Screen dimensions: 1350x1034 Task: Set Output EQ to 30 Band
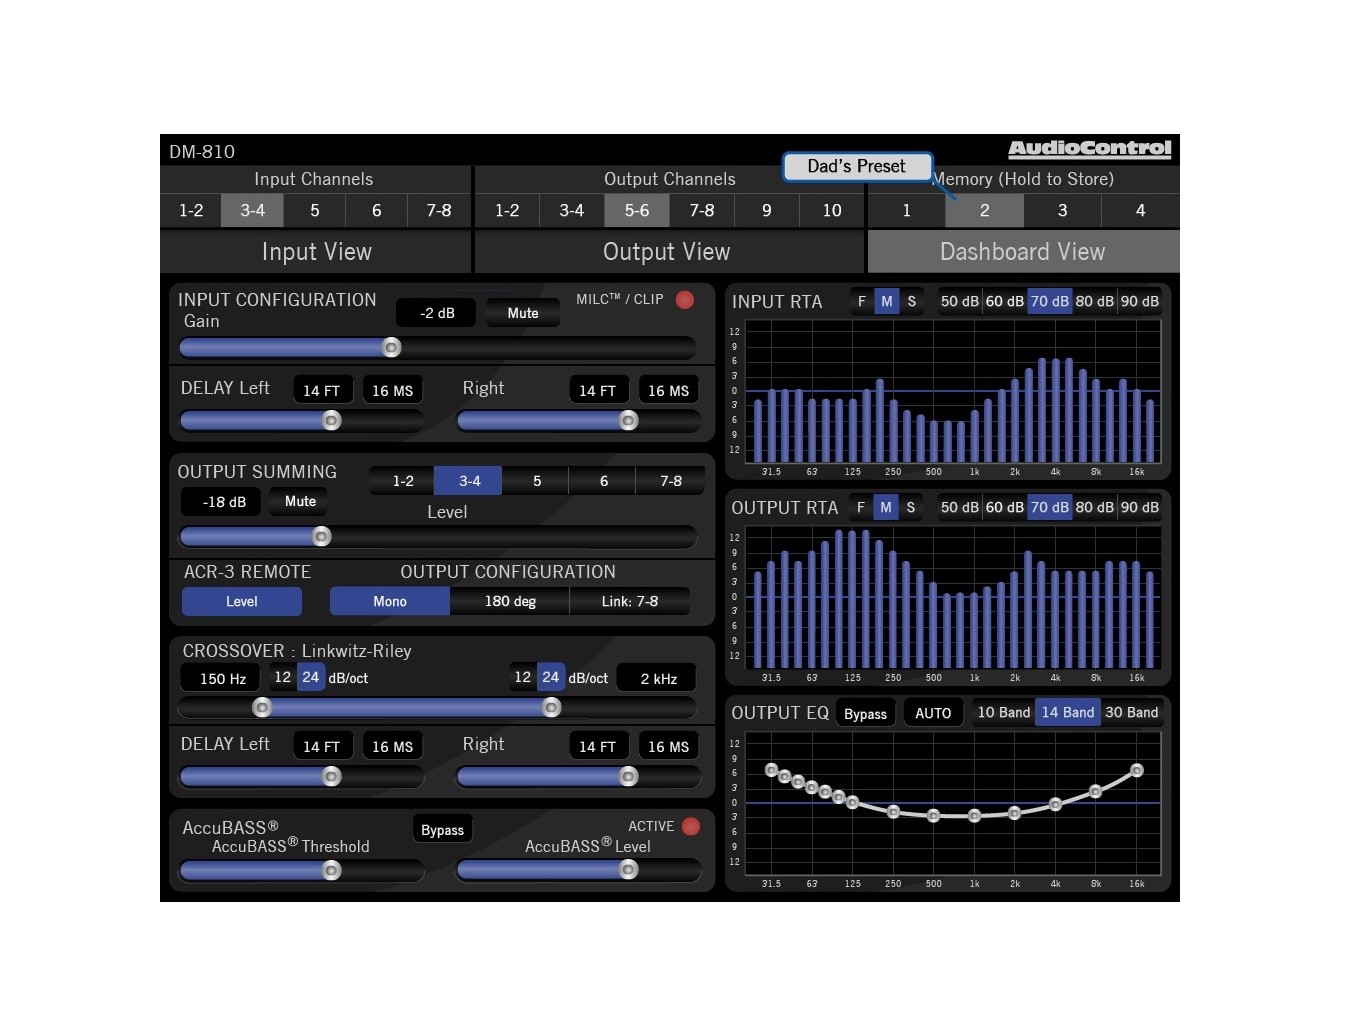click(1131, 713)
